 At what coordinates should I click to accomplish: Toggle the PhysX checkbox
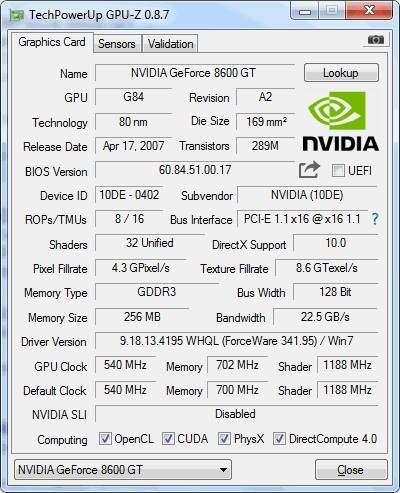[x=224, y=438]
